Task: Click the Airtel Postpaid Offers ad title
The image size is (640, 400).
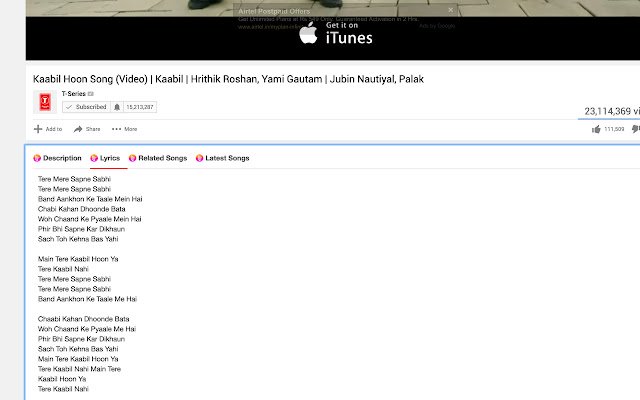Action: 274,11
